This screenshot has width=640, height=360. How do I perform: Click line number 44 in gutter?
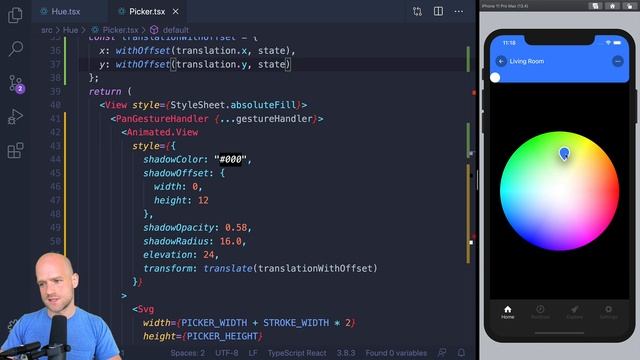(x=55, y=159)
